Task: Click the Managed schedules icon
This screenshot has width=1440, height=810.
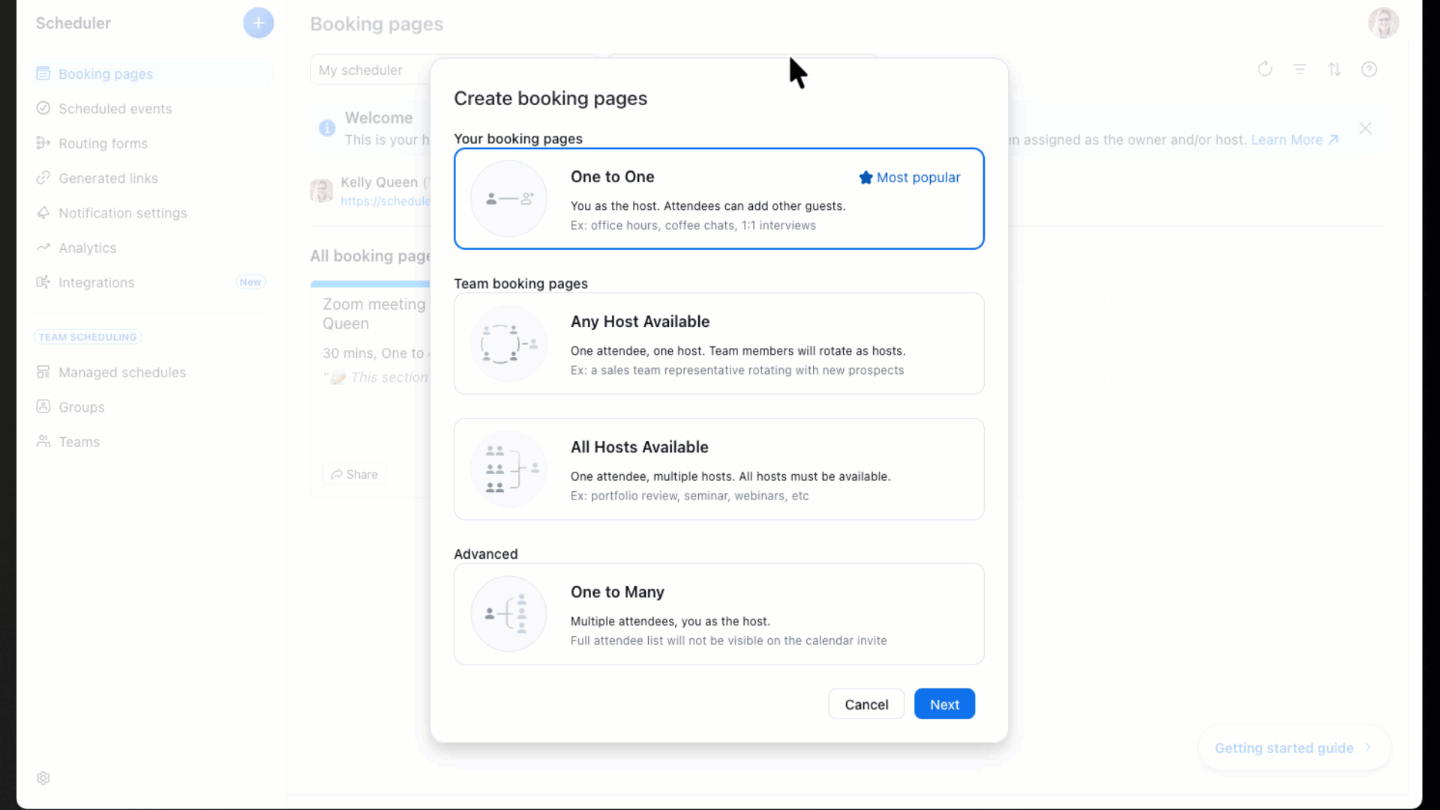Action: (43, 372)
